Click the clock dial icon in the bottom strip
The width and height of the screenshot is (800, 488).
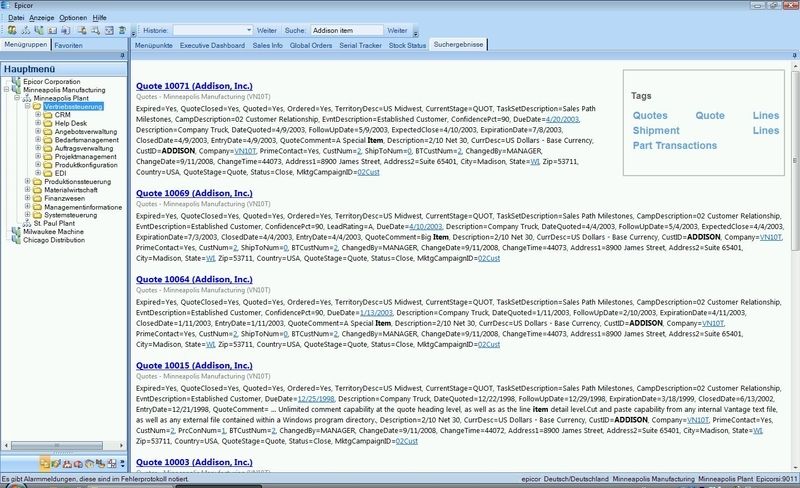point(89,463)
